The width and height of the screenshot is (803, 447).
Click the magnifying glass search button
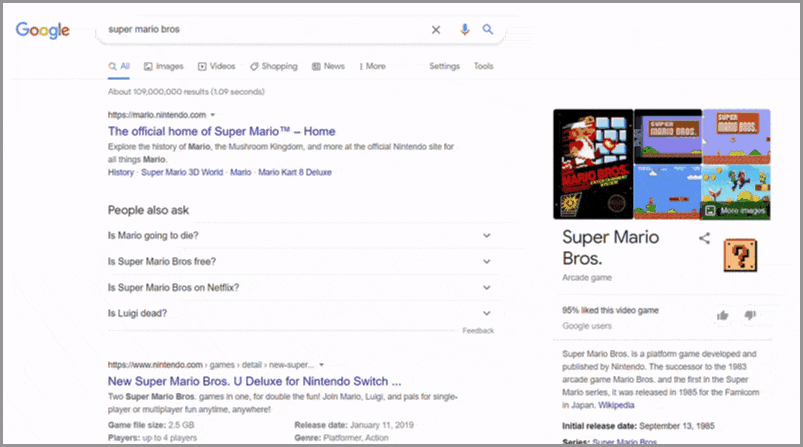(x=488, y=29)
